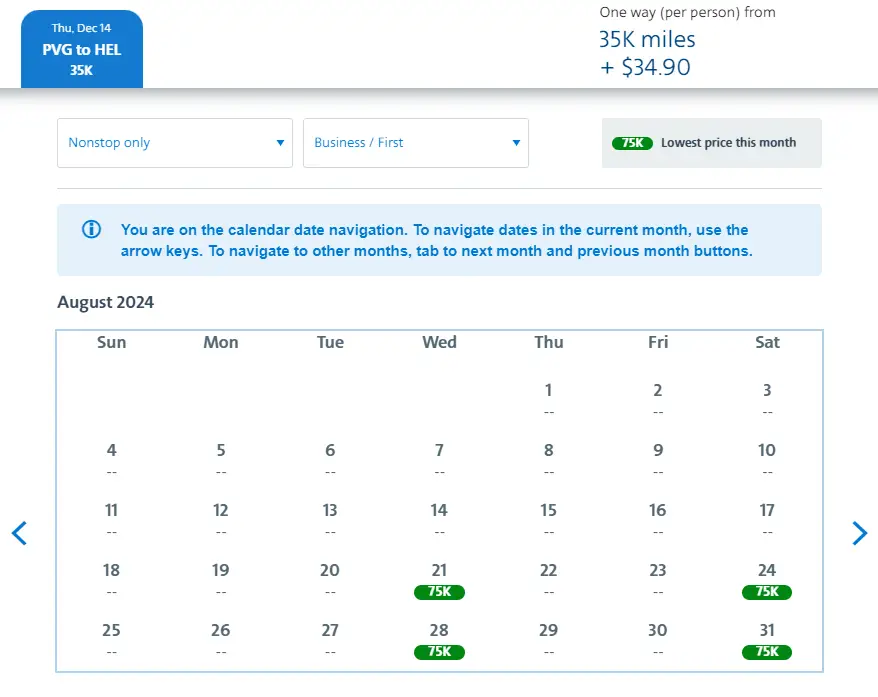Image resolution: width=878 pixels, height=697 pixels.
Task: Click the 75K lowest price legend badge
Action: pyautogui.click(x=632, y=143)
